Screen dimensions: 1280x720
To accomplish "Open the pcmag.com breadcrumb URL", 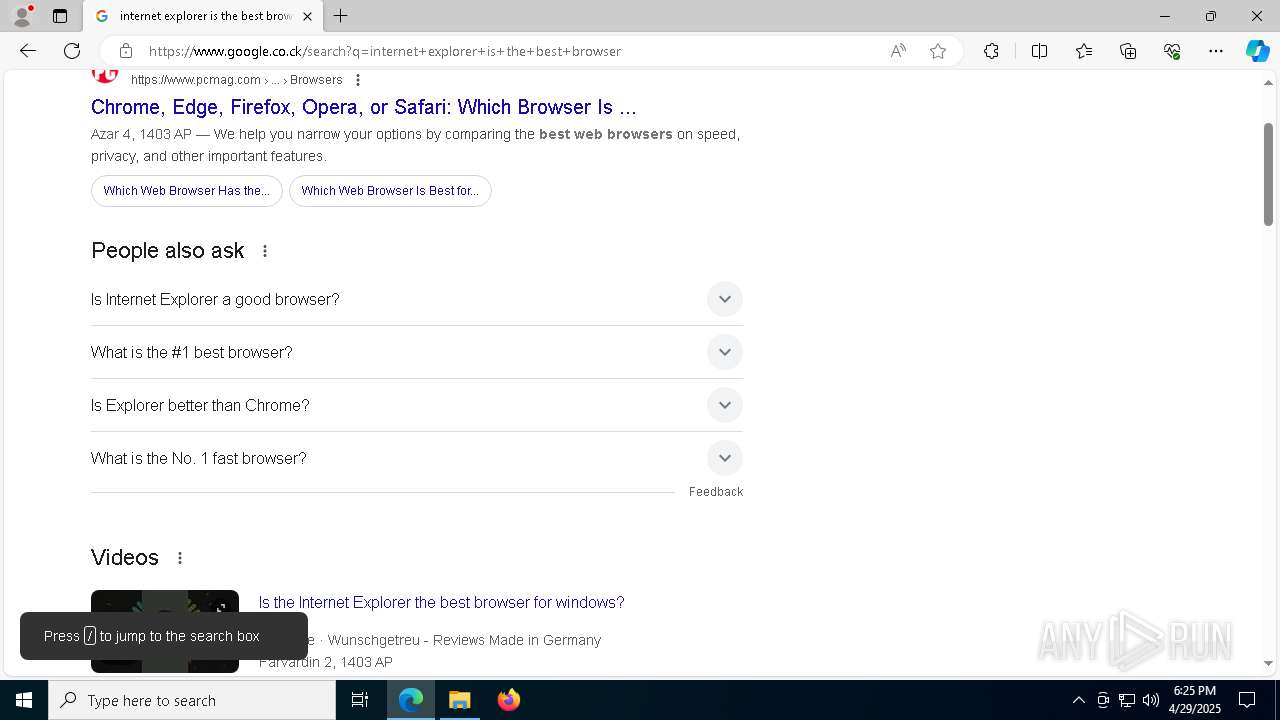I will coord(236,80).
